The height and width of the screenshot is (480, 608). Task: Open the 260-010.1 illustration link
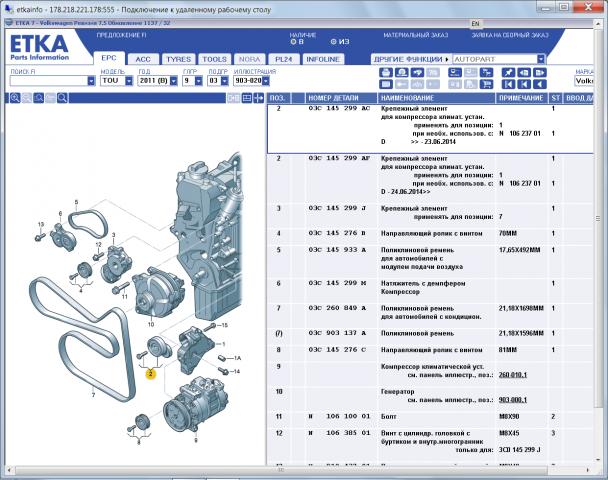pos(513,375)
